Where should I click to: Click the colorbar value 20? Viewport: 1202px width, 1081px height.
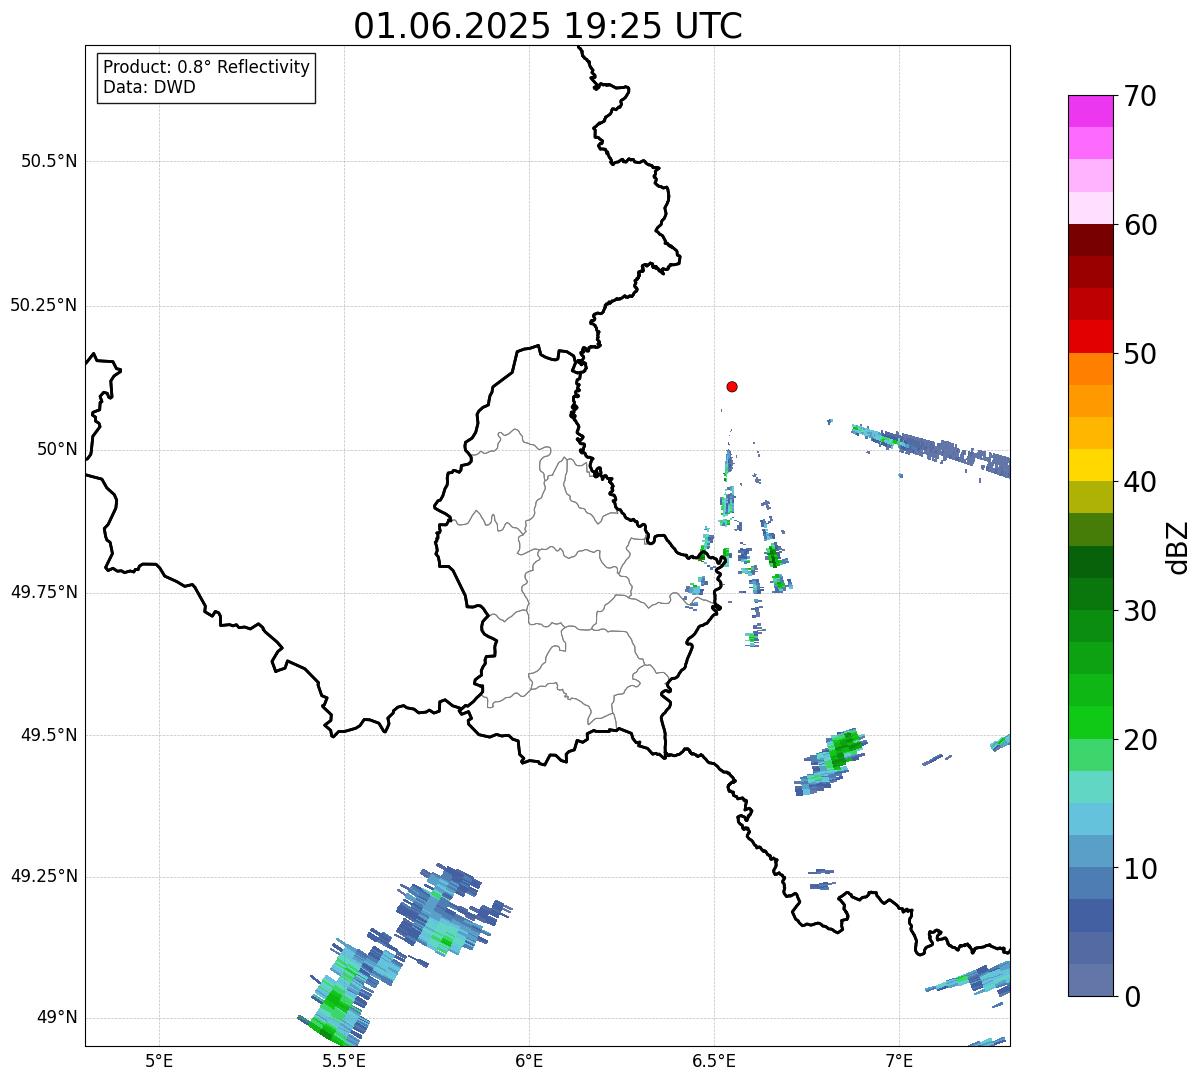(1140, 740)
